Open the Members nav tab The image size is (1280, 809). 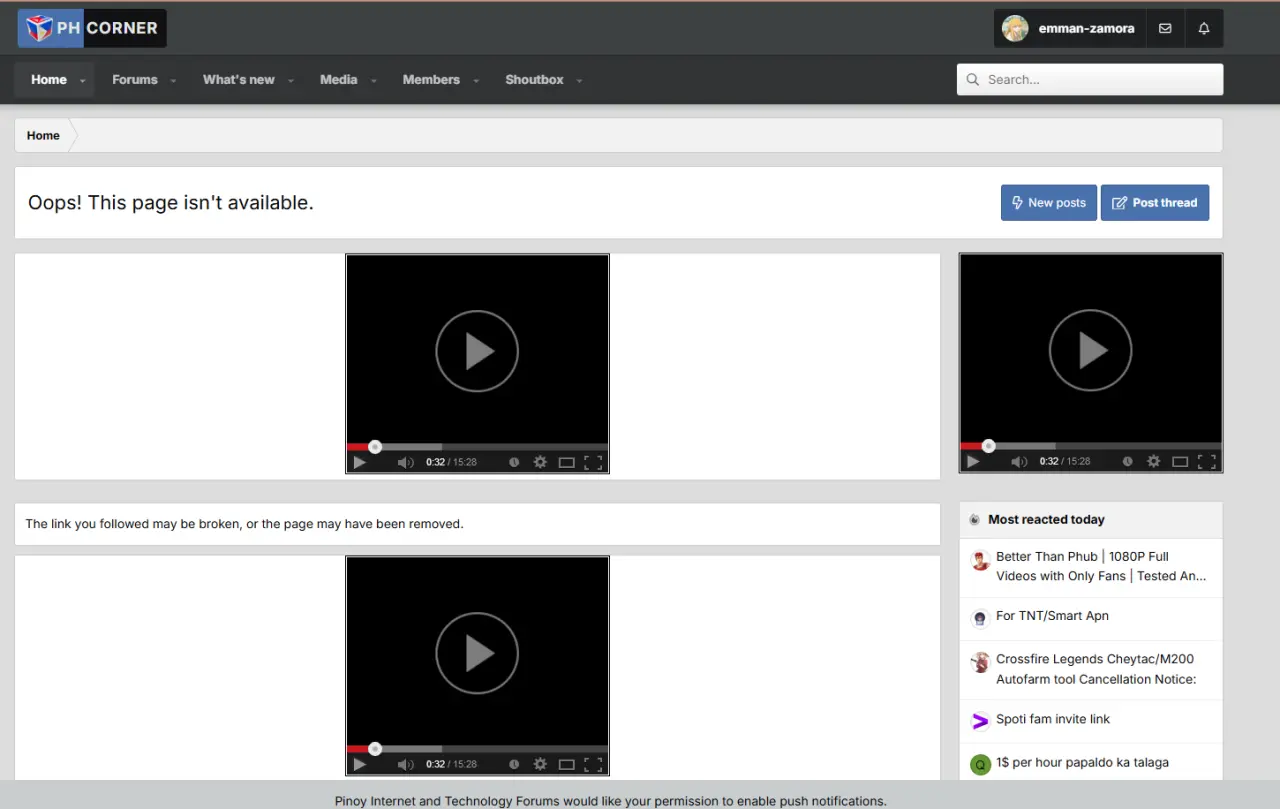click(431, 80)
